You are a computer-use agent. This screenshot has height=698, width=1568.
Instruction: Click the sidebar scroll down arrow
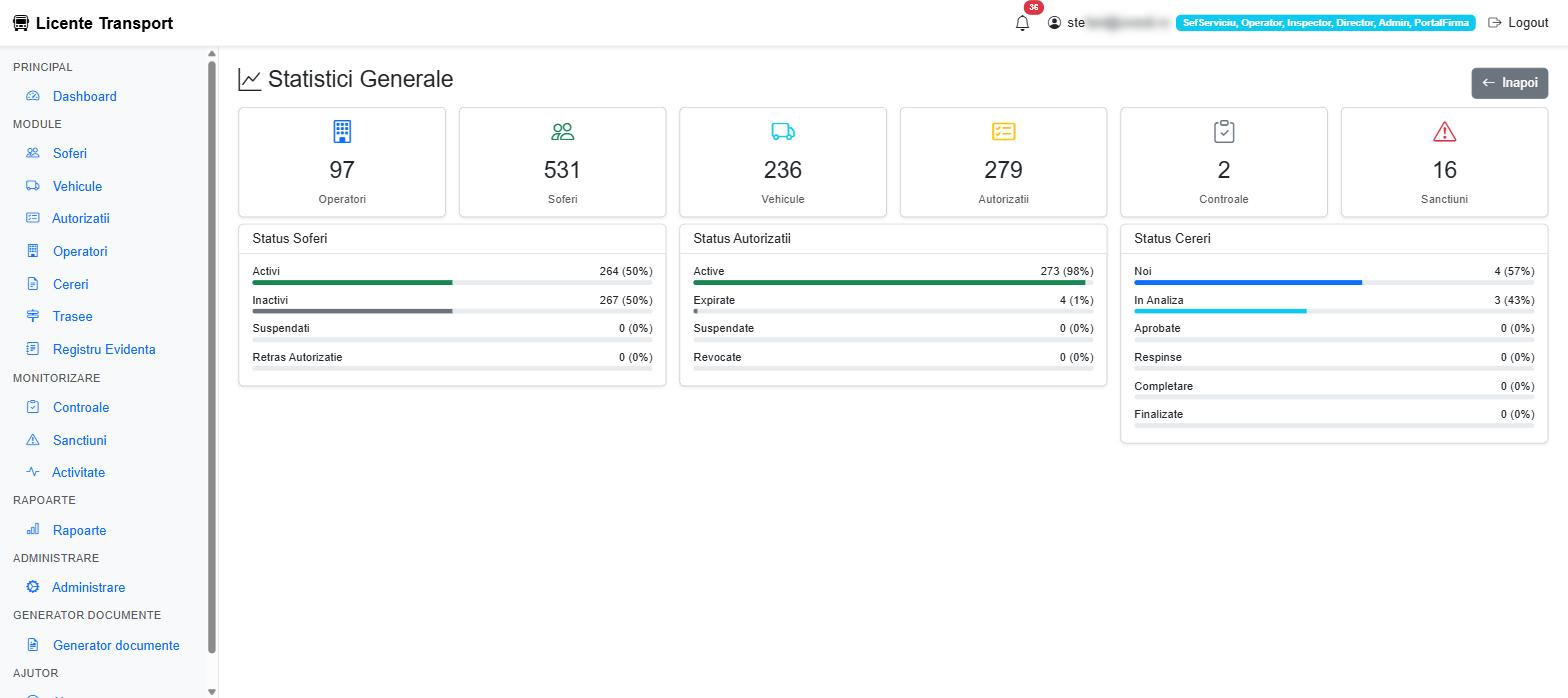tap(211, 691)
